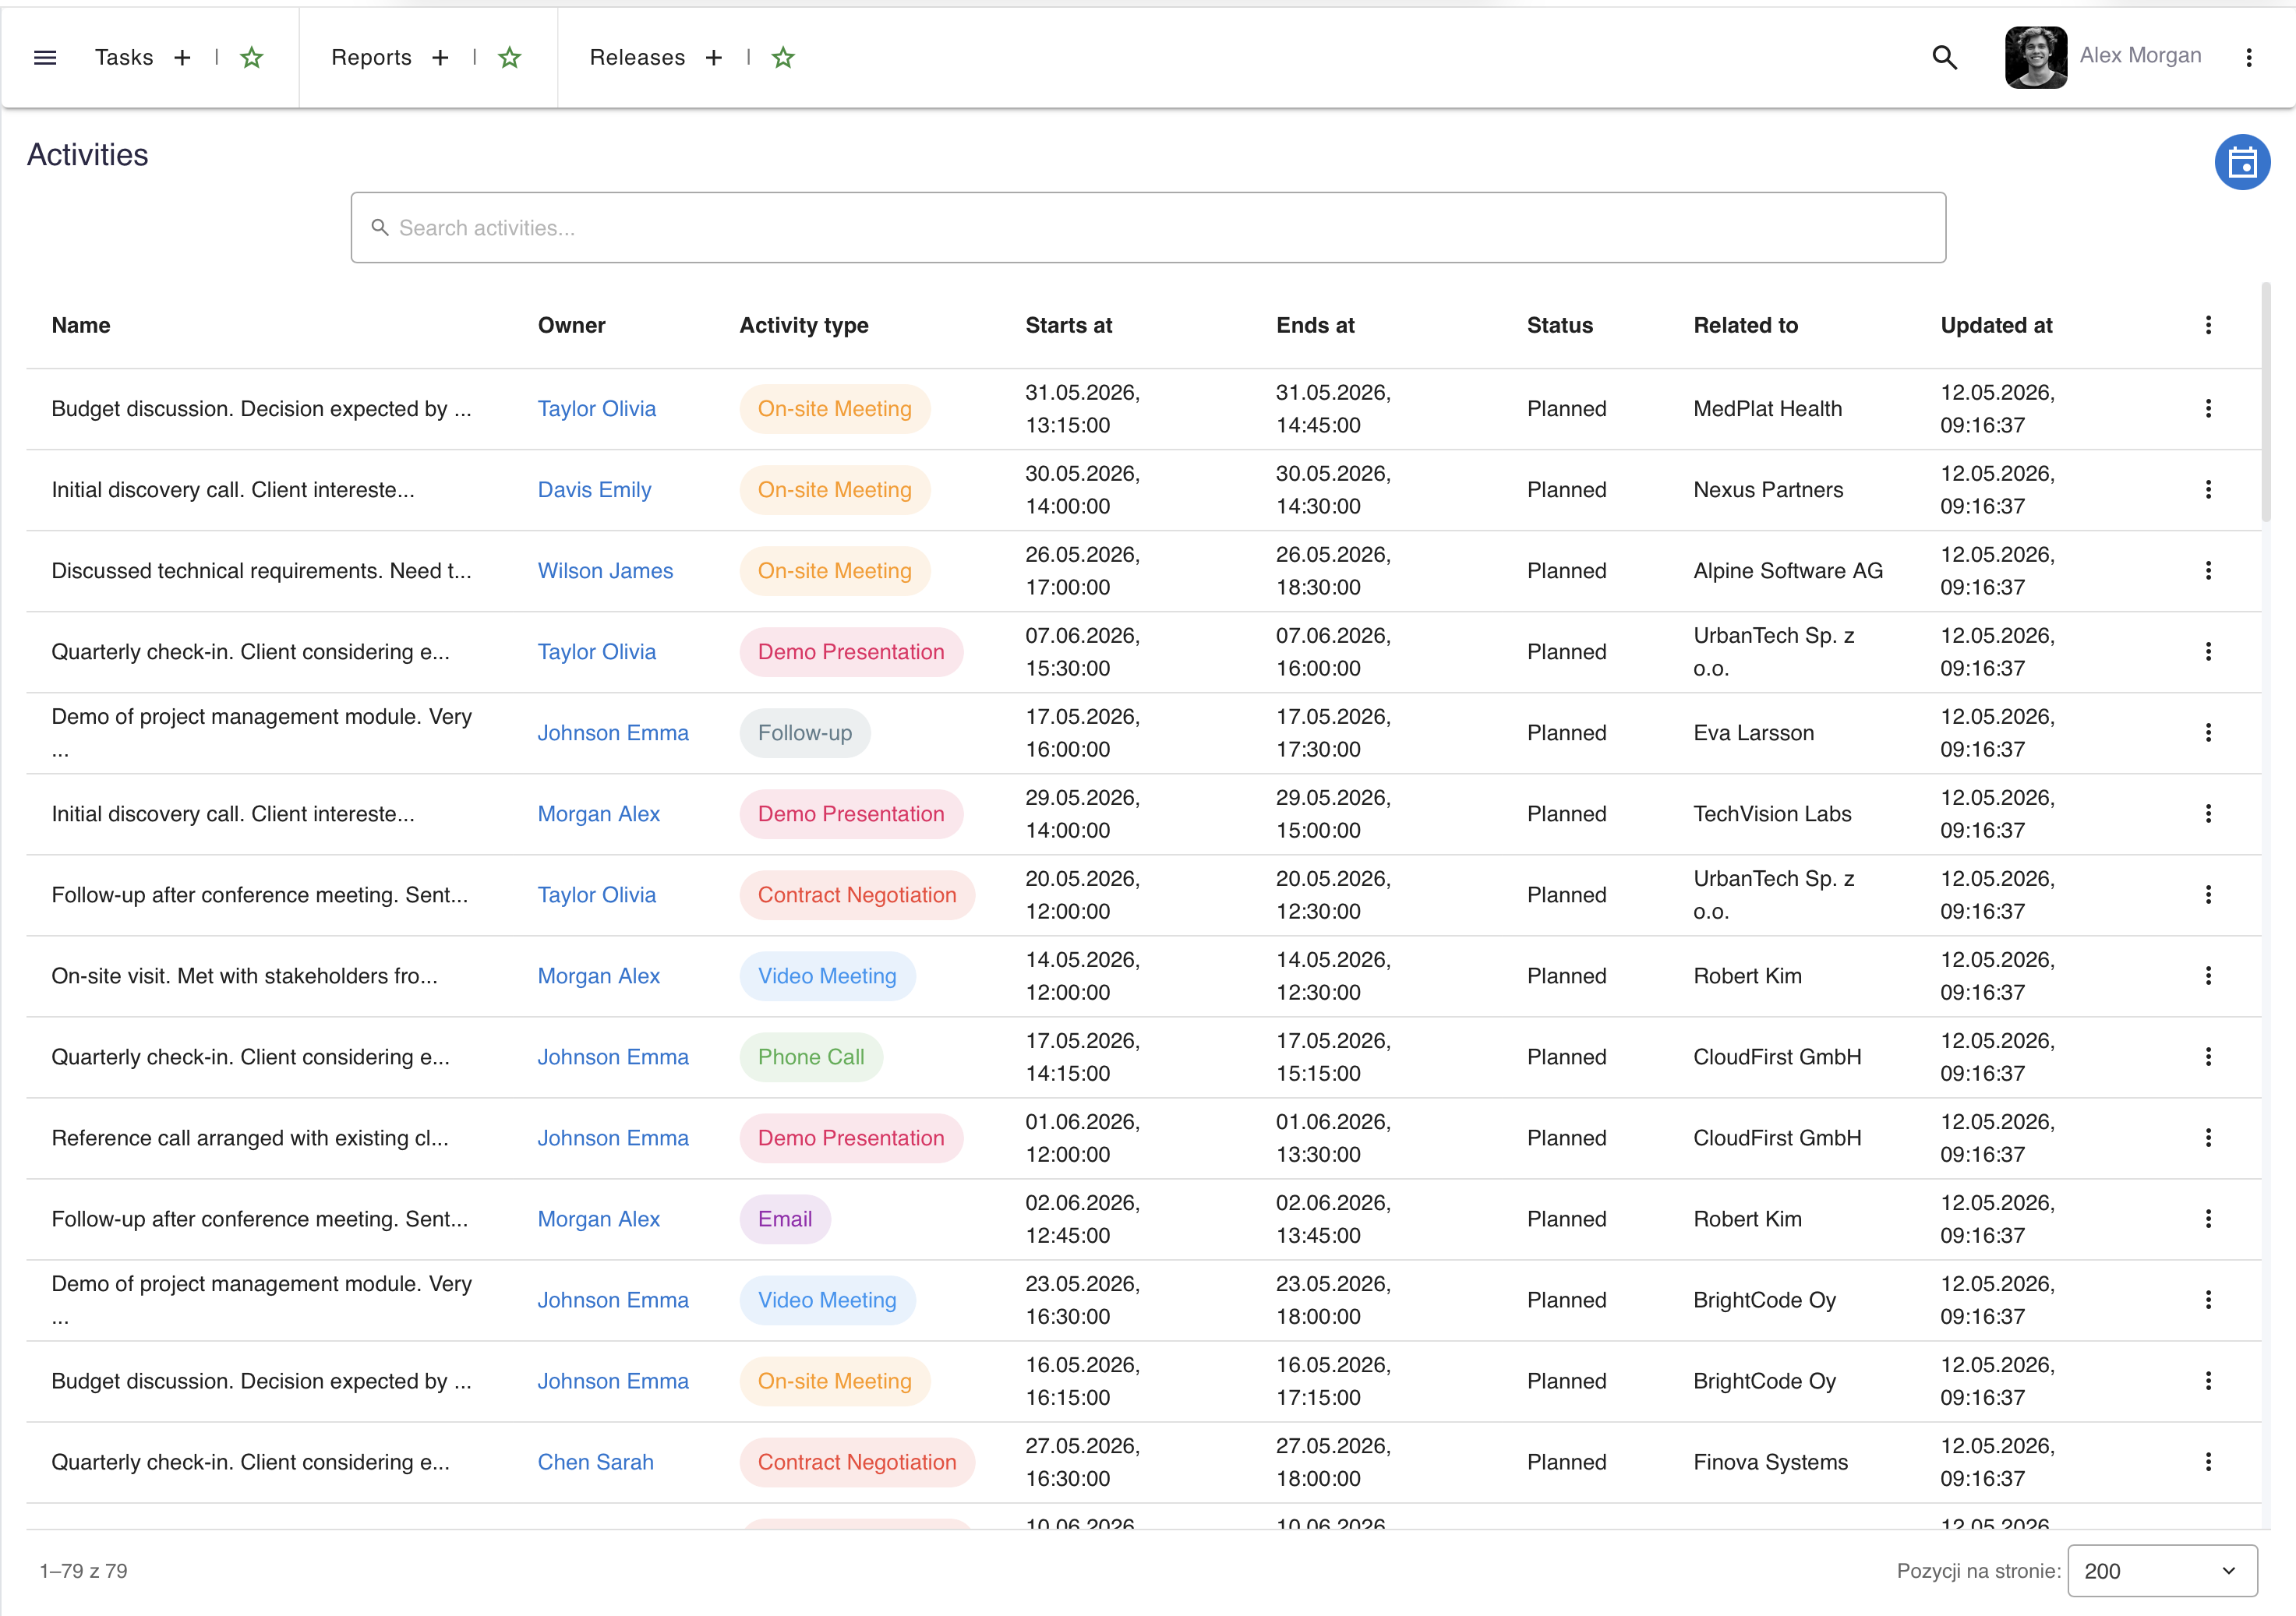Open row actions for MedPlat Health activity

point(2208,408)
